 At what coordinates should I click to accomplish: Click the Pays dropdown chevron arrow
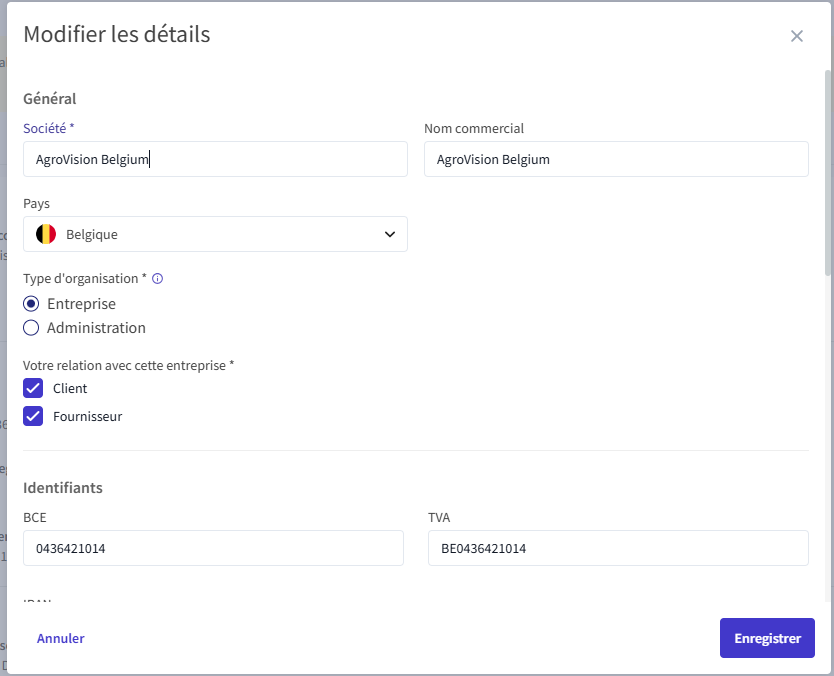pos(390,234)
